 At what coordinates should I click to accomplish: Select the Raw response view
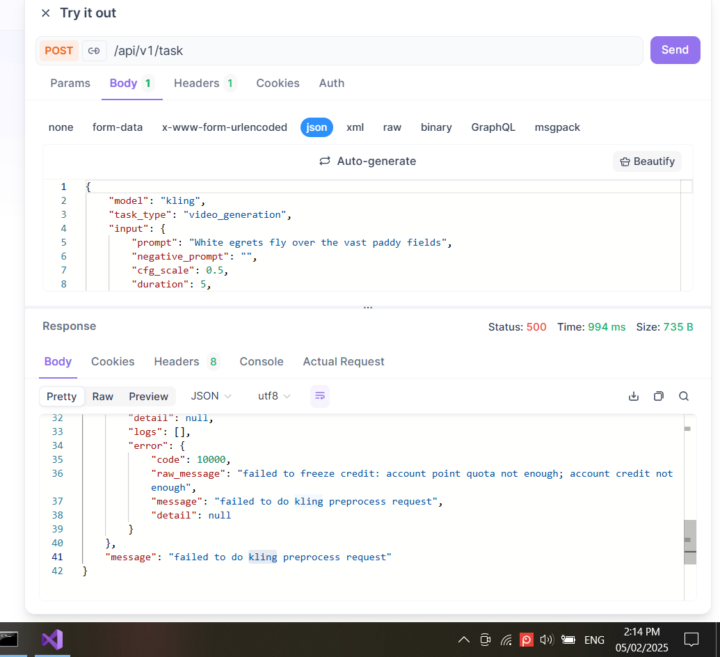coord(102,396)
